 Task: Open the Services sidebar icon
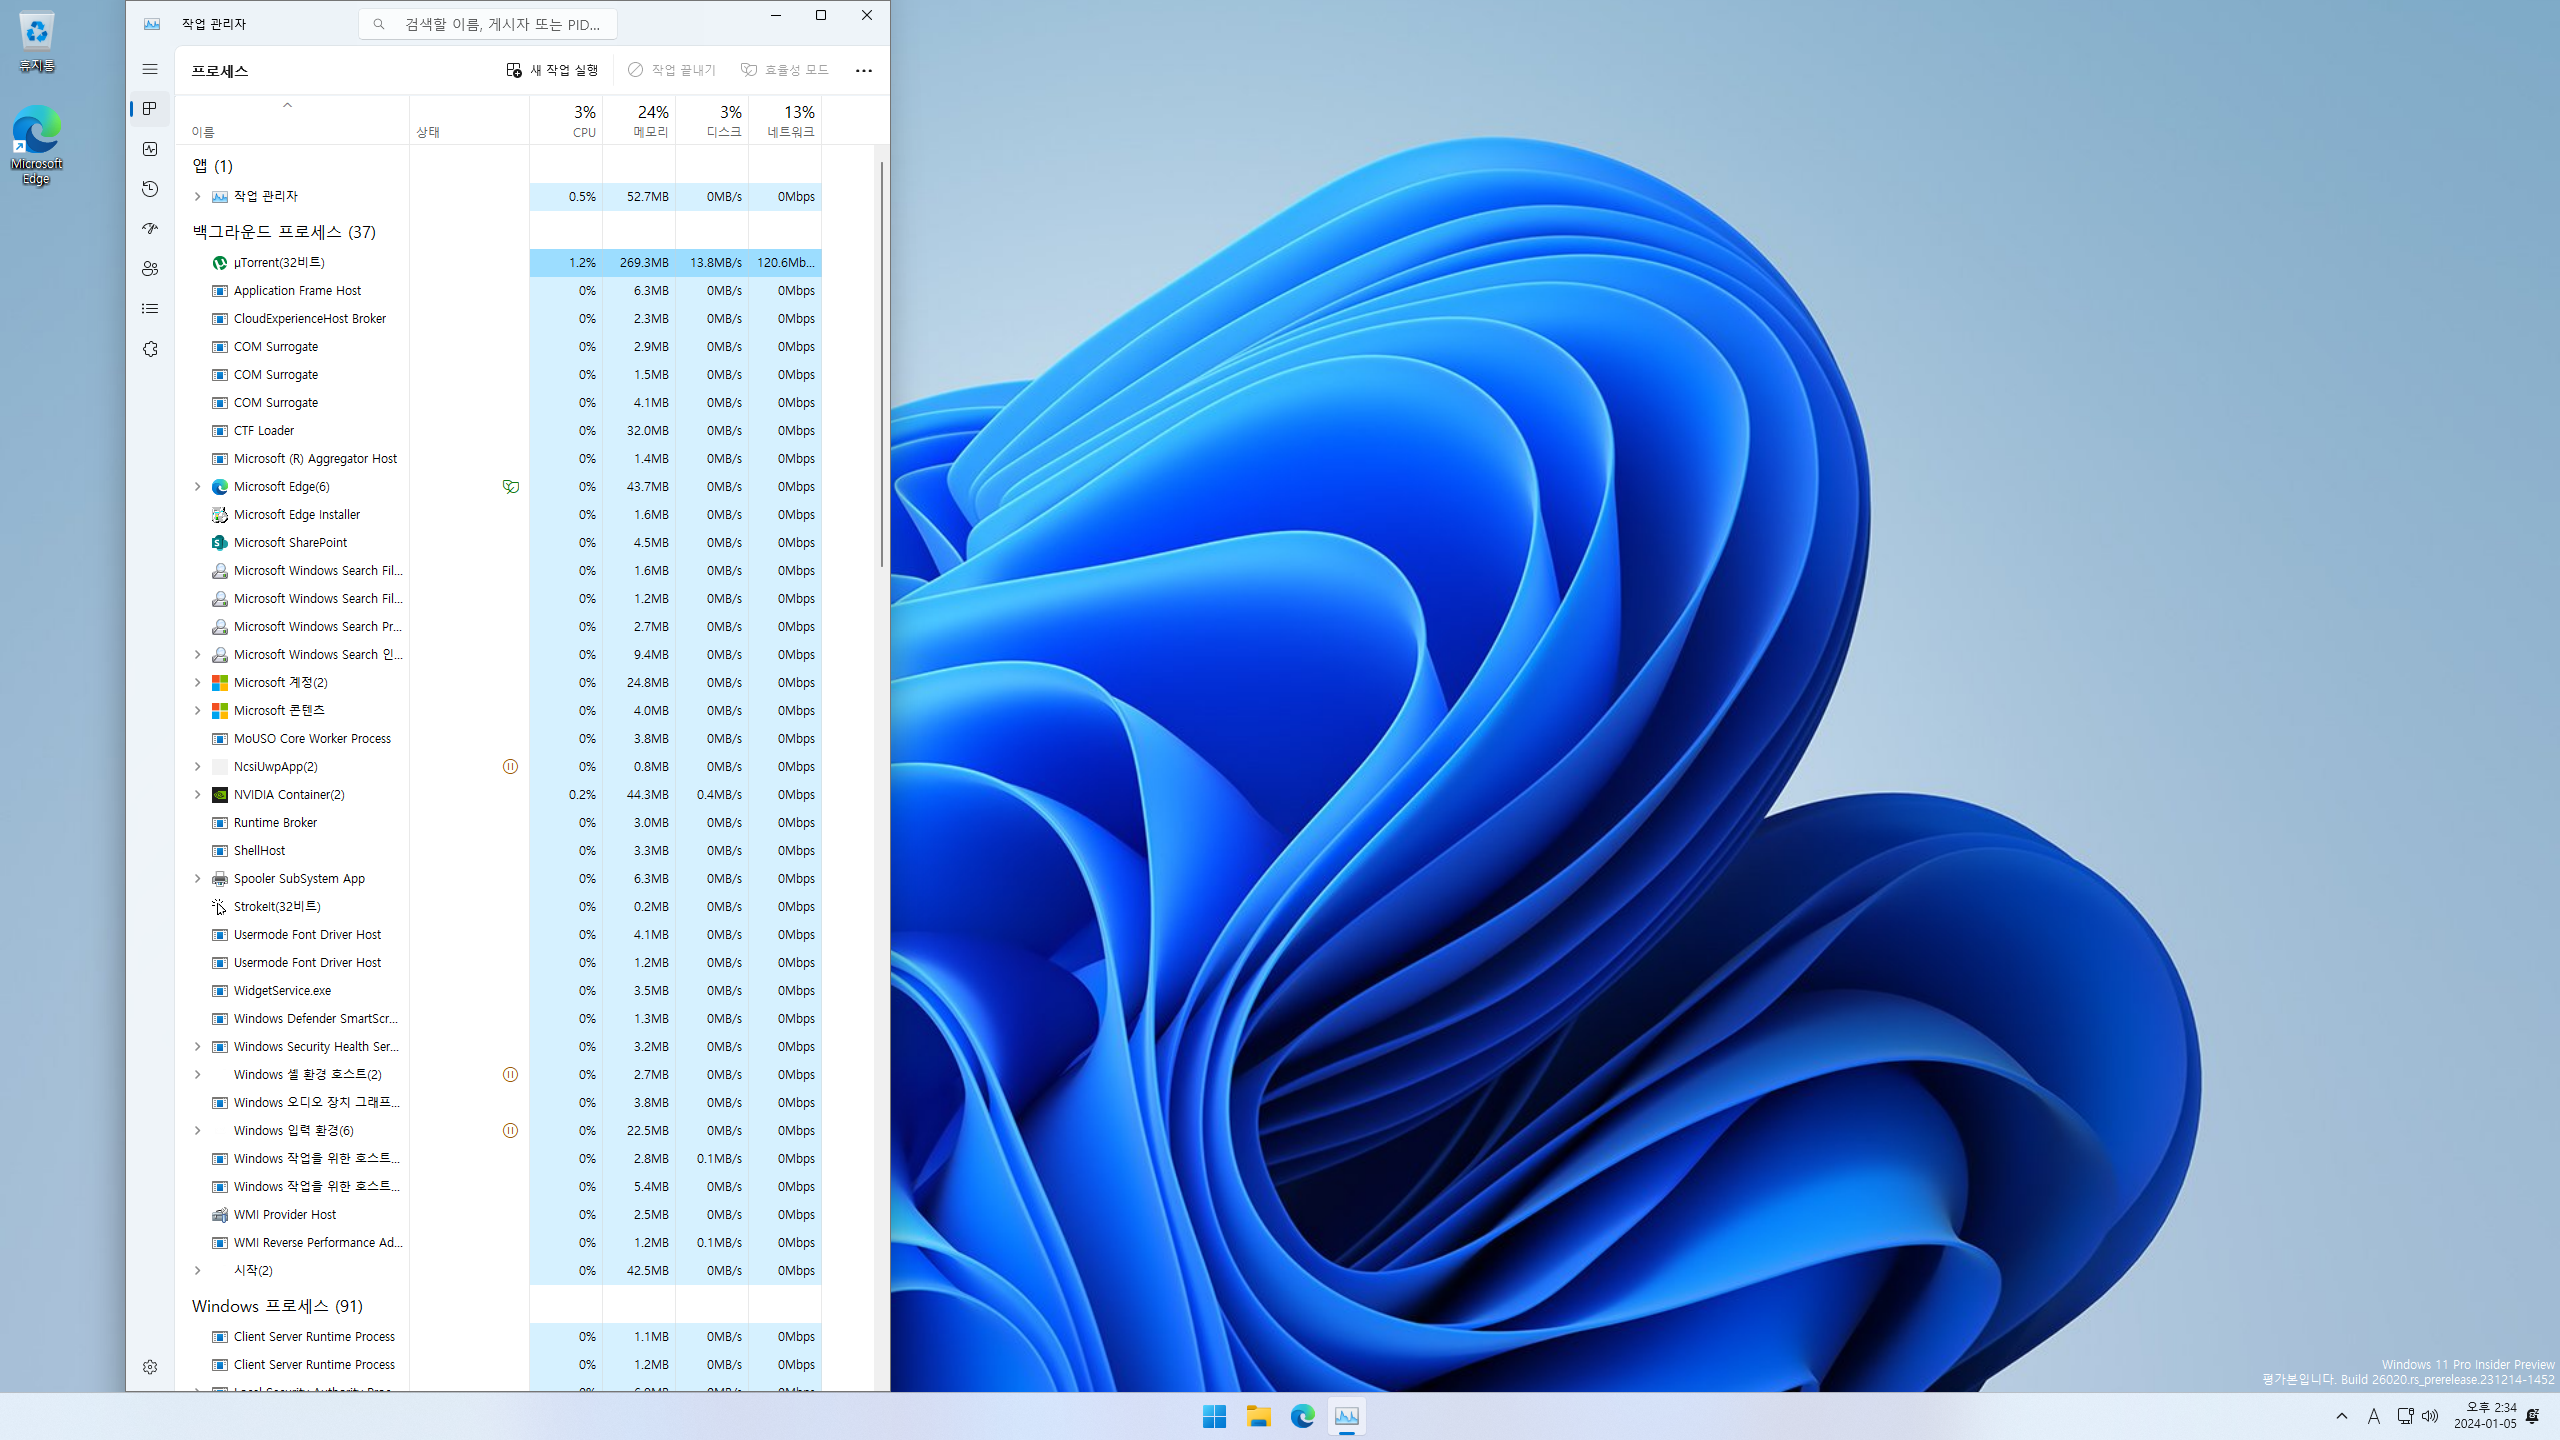(x=150, y=349)
